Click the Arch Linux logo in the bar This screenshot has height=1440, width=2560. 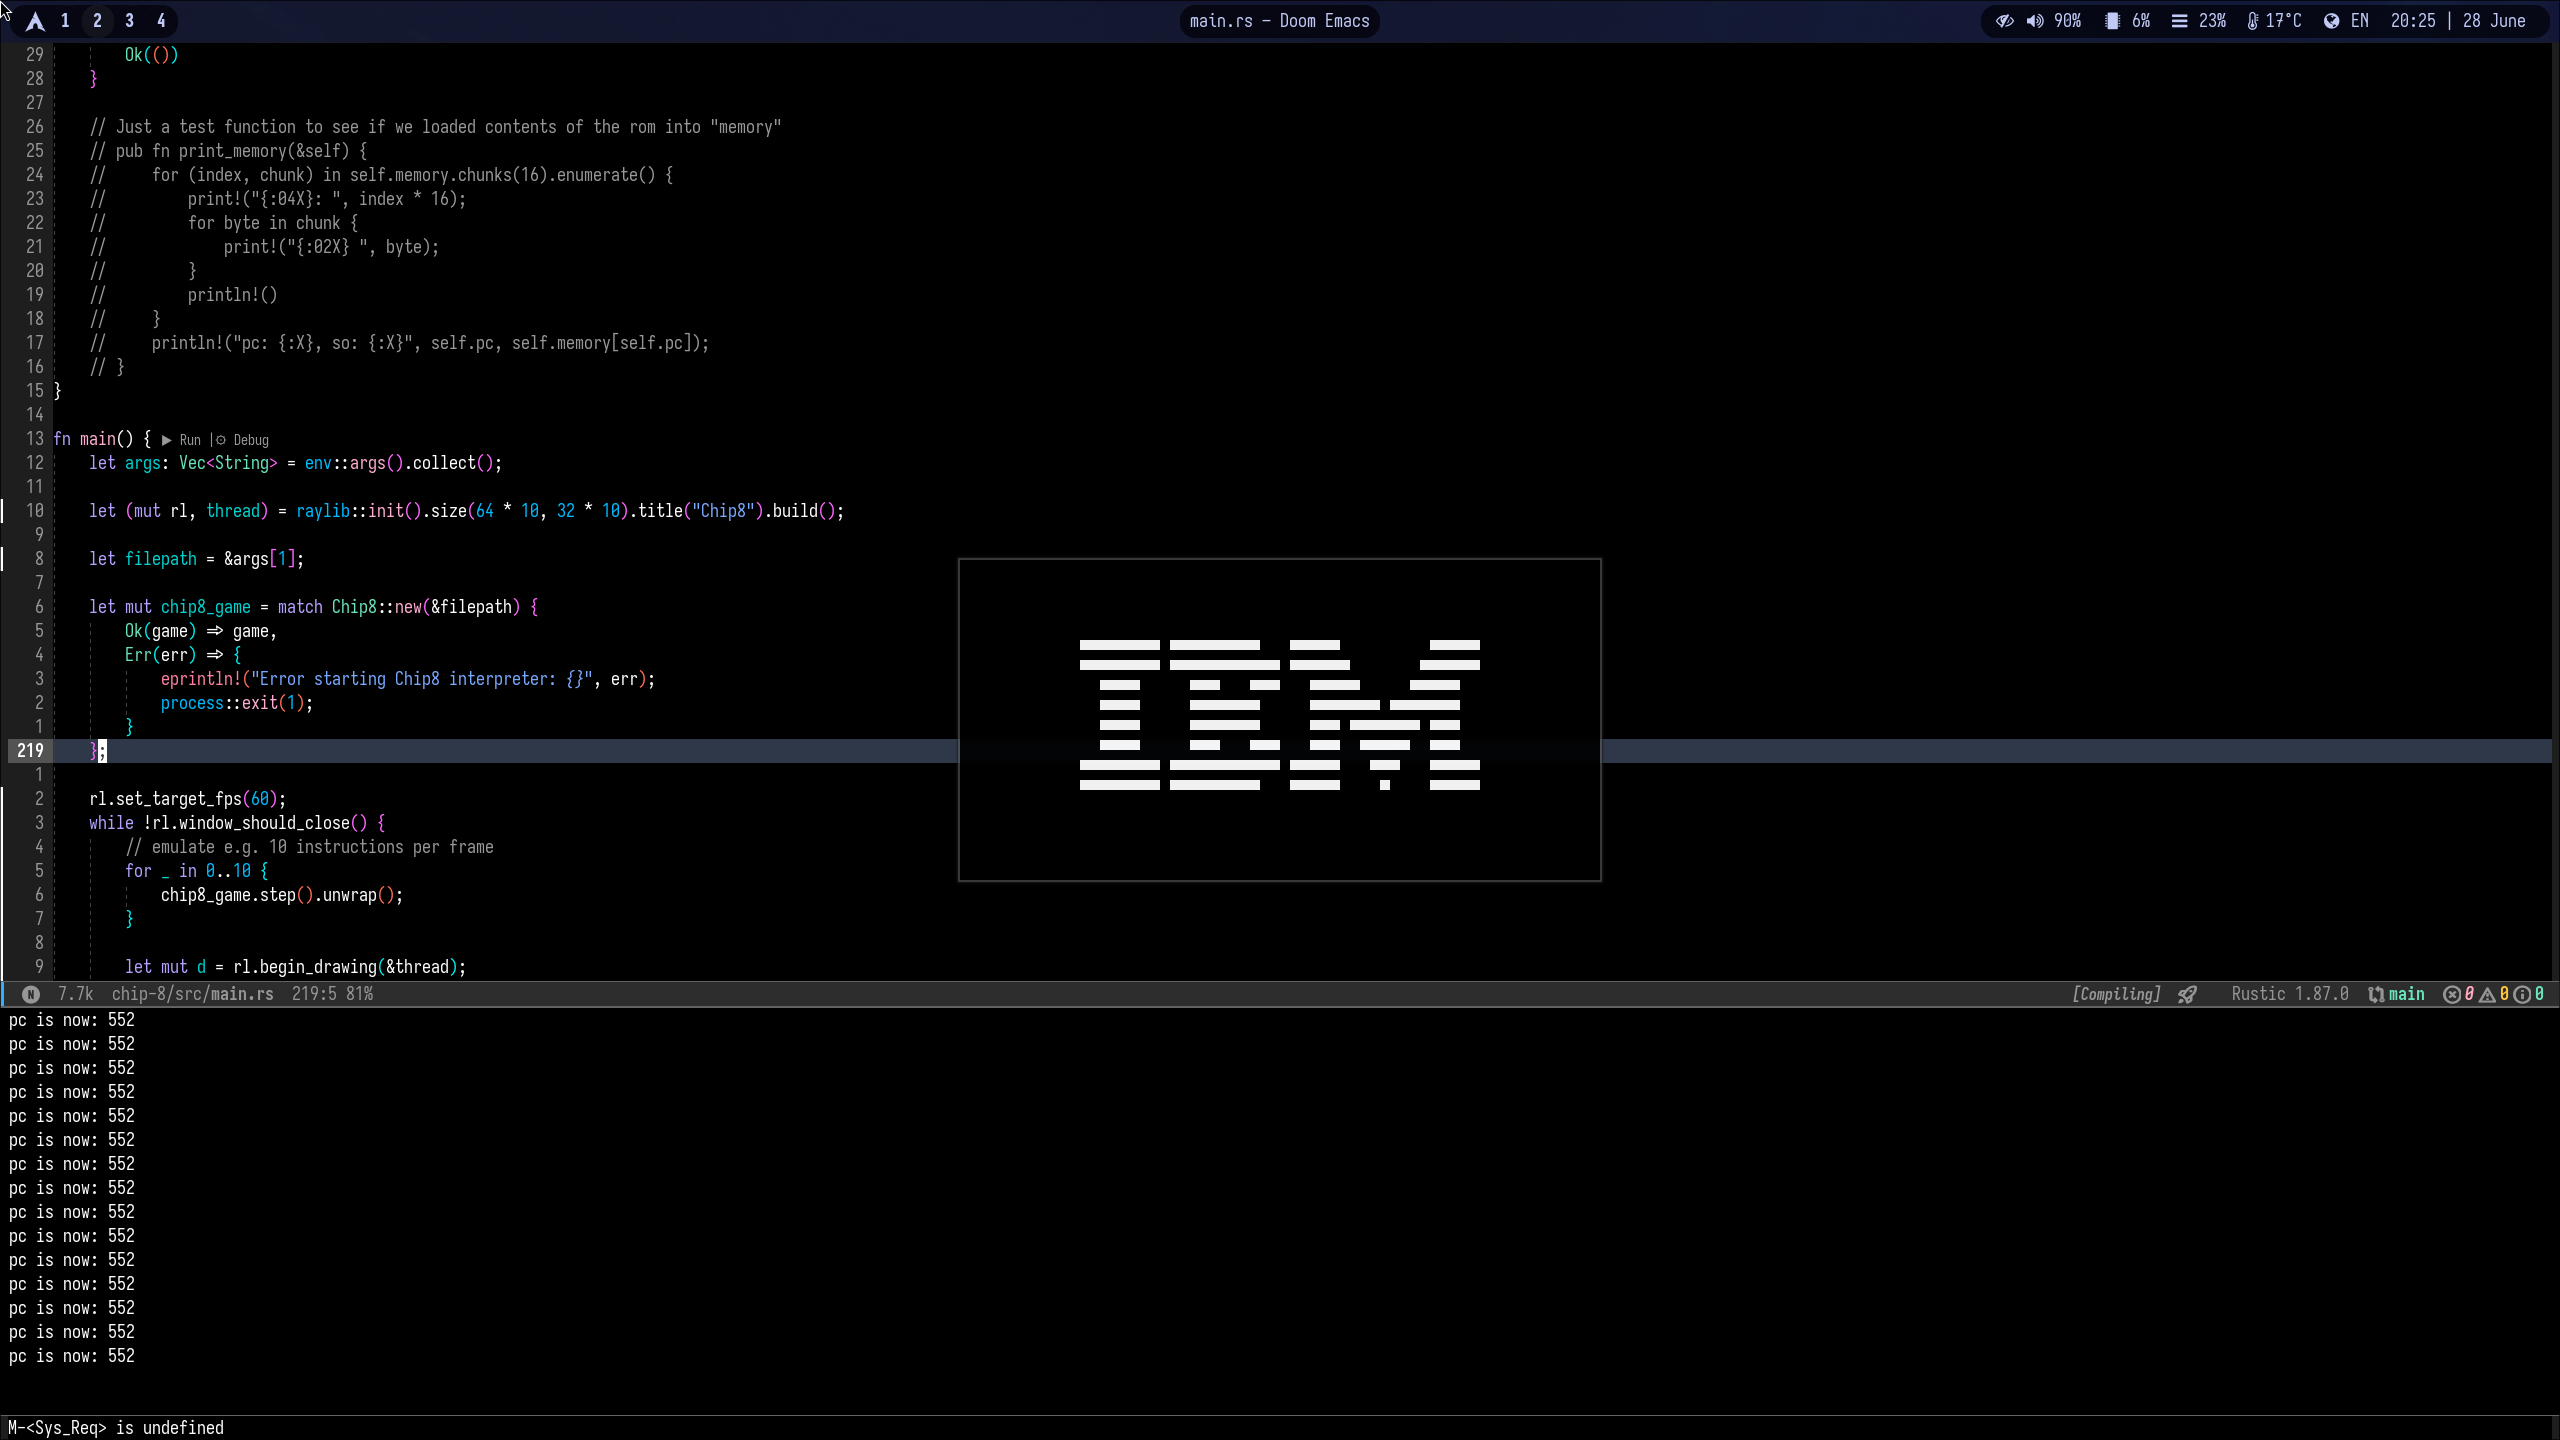pyautogui.click(x=35, y=21)
